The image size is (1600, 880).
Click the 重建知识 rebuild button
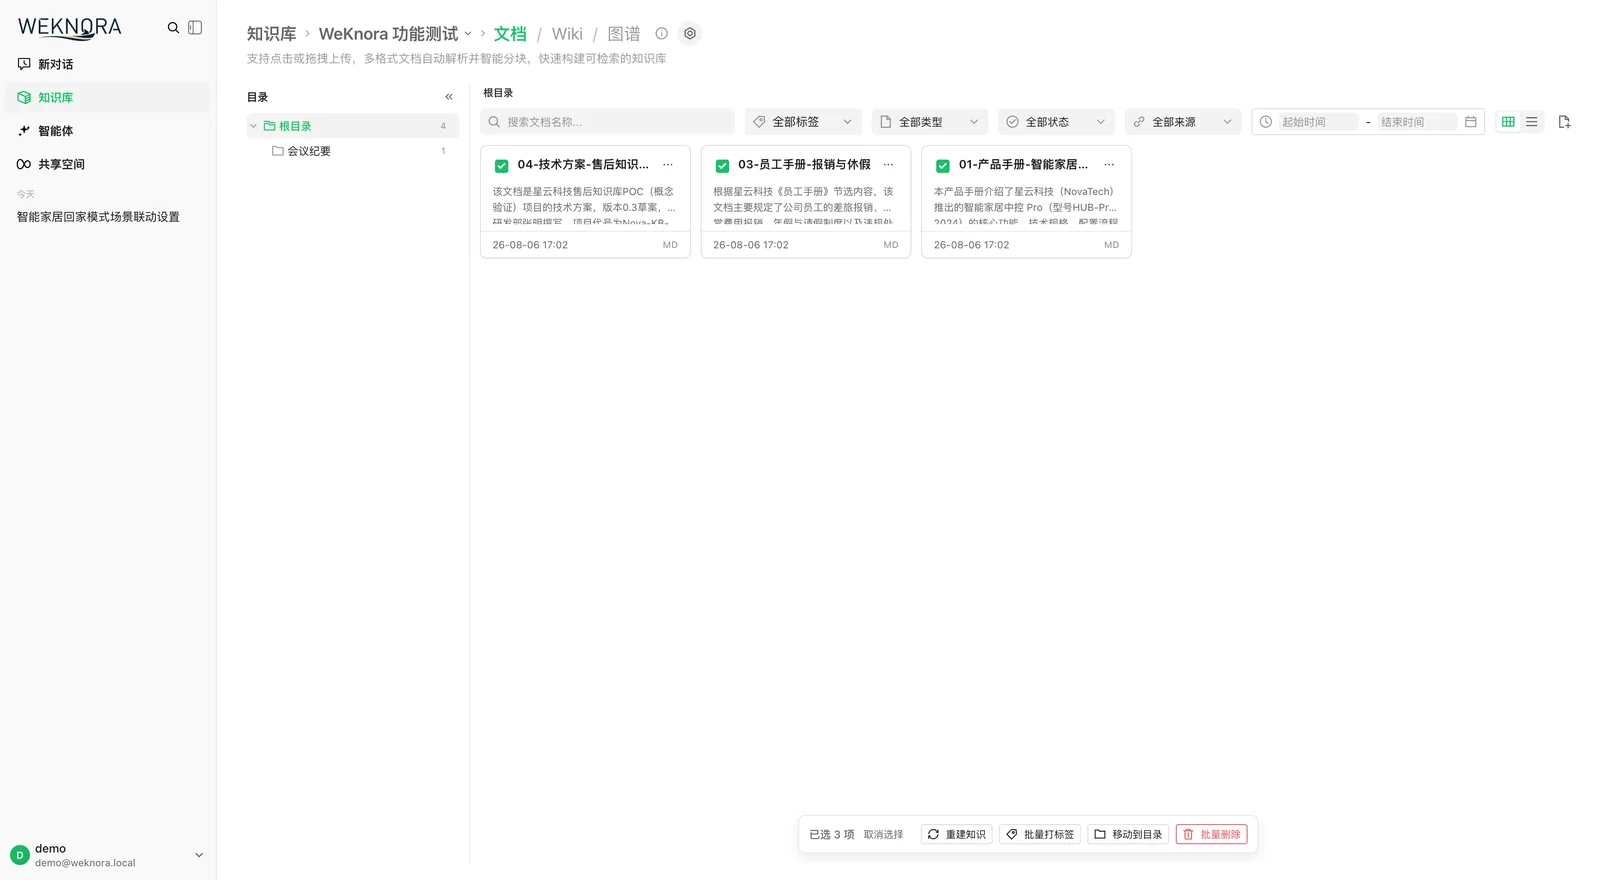957,834
